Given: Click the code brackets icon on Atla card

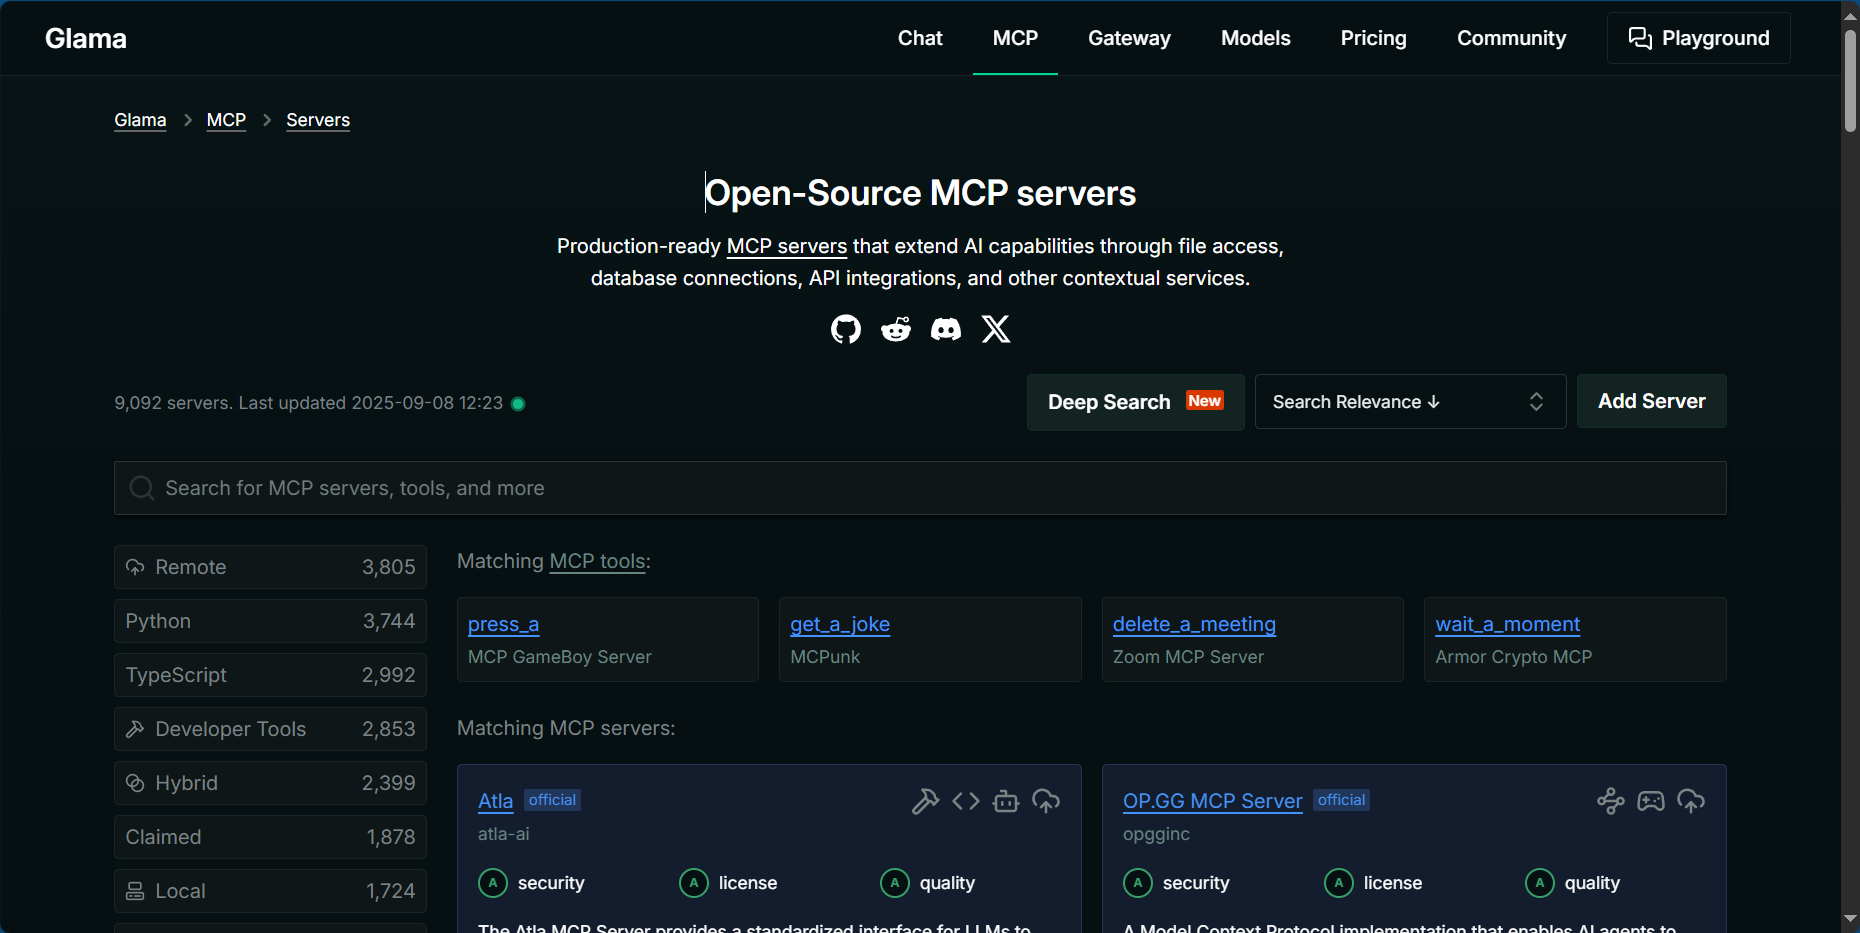Looking at the screenshot, I should click(x=966, y=801).
